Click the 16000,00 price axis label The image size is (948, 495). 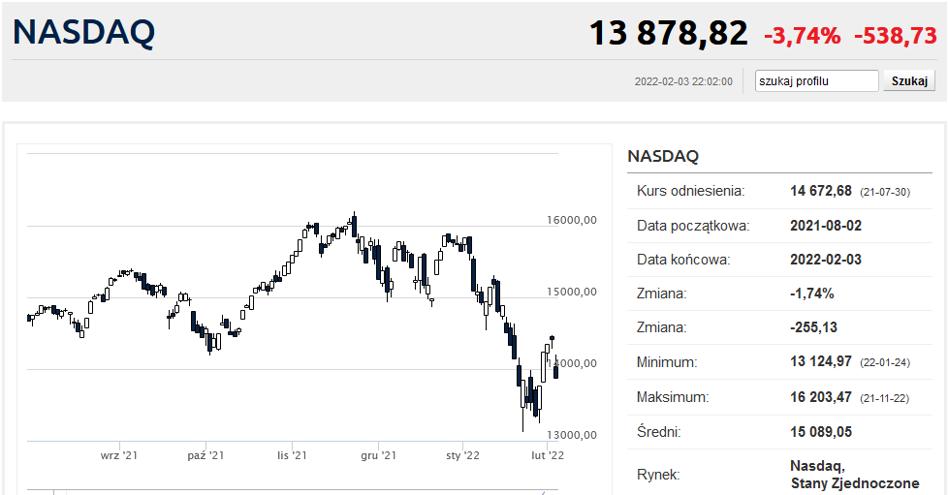pos(572,221)
